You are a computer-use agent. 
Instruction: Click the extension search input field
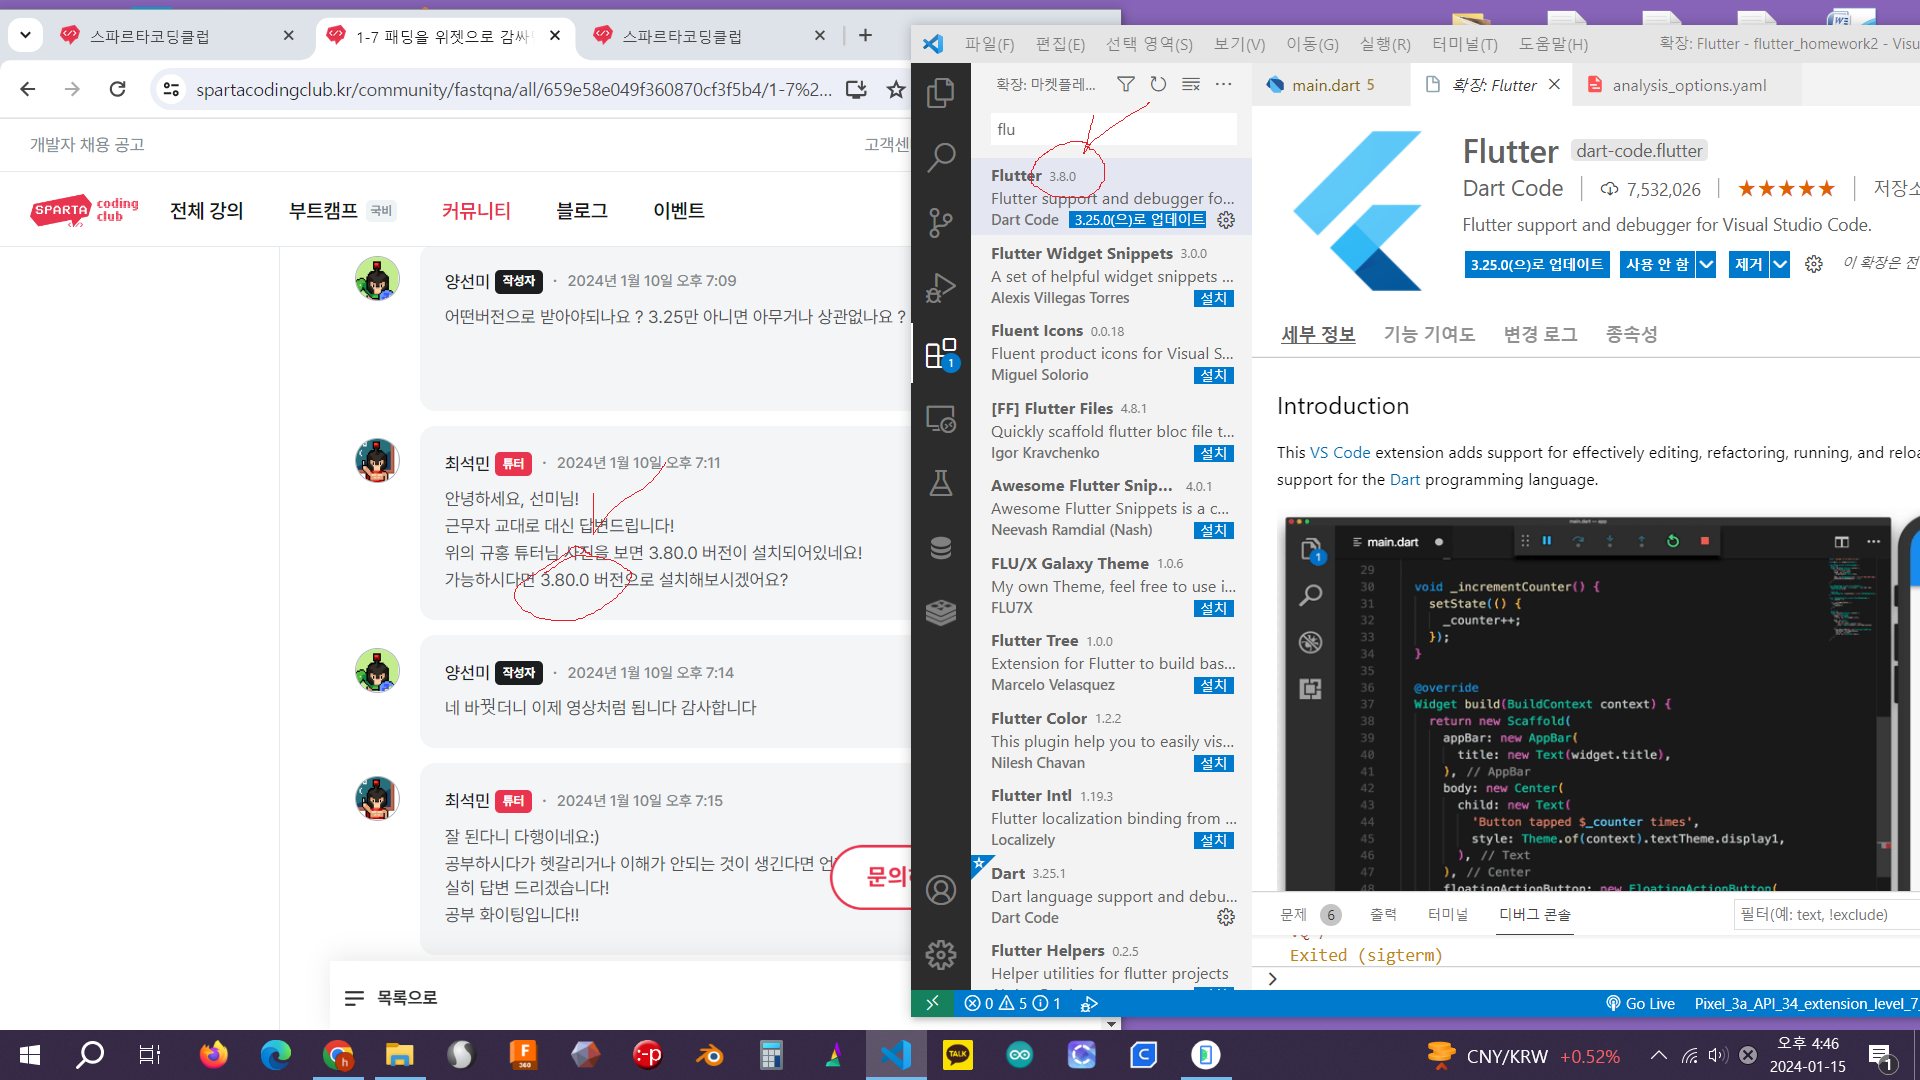(1113, 130)
